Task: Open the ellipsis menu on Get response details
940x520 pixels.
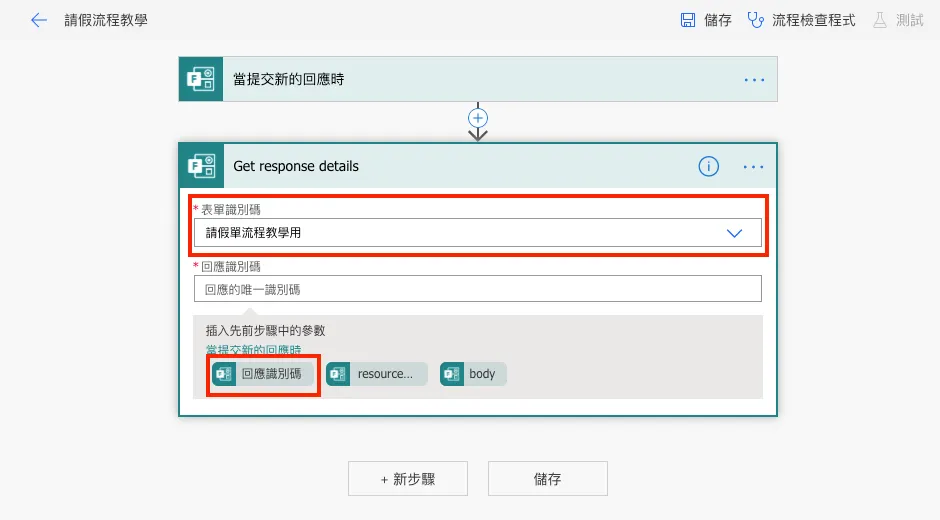Action: tap(754, 167)
